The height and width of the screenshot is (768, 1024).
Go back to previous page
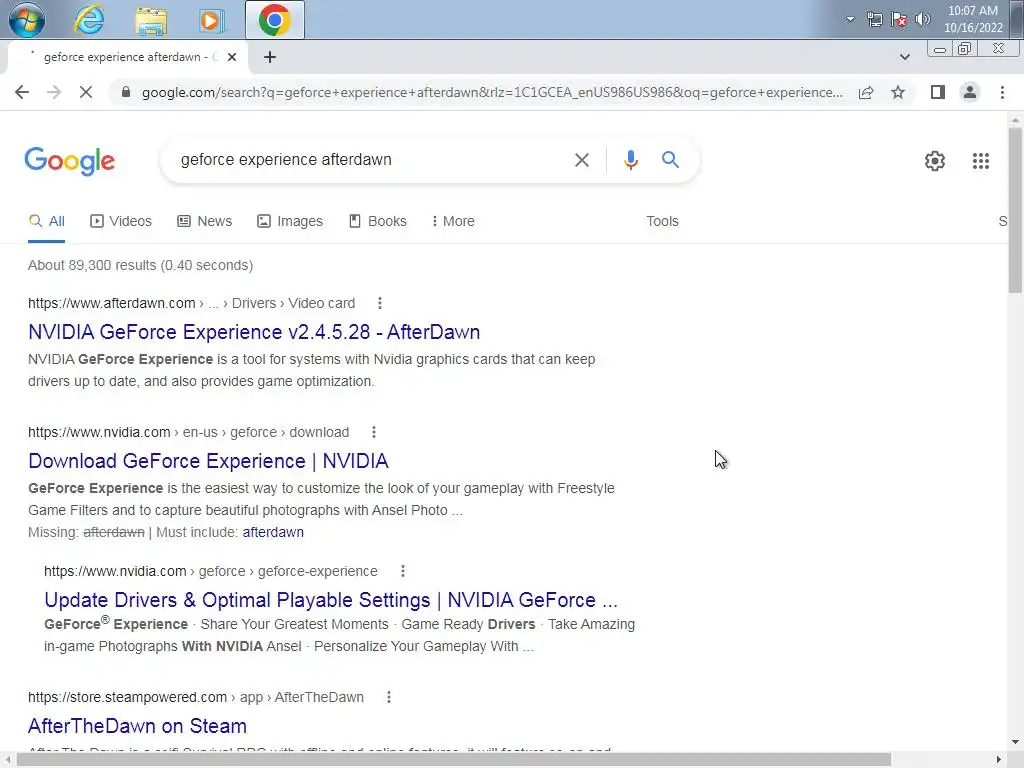coord(22,92)
